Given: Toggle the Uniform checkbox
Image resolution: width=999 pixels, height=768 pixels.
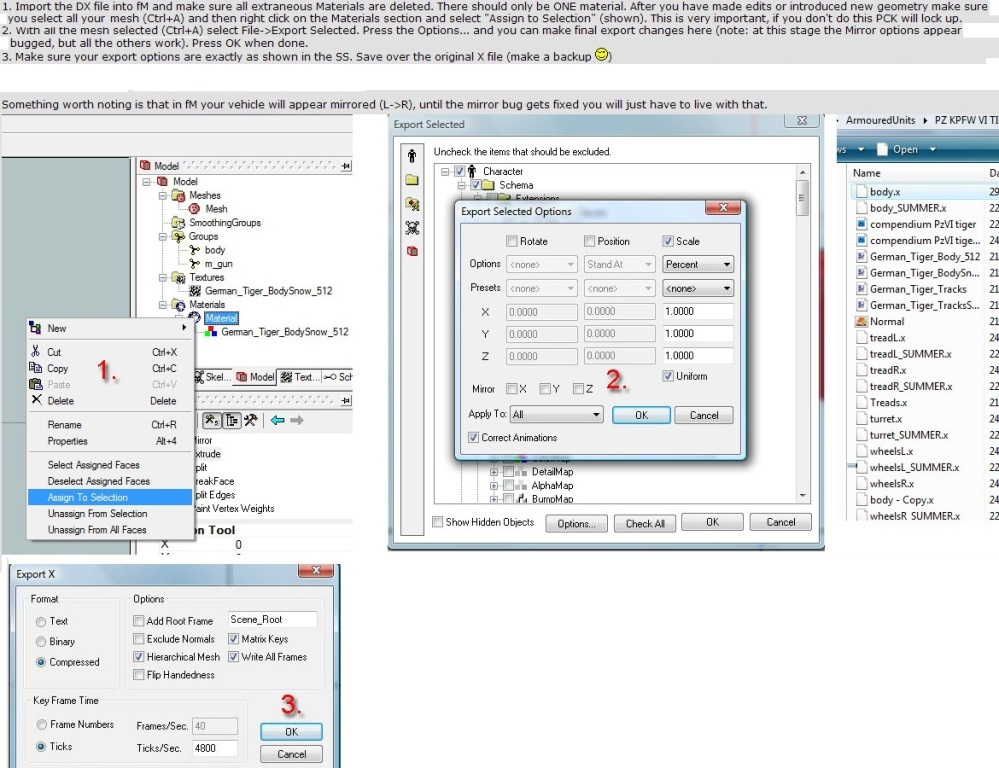Looking at the screenshot, I should click(668, 376).
